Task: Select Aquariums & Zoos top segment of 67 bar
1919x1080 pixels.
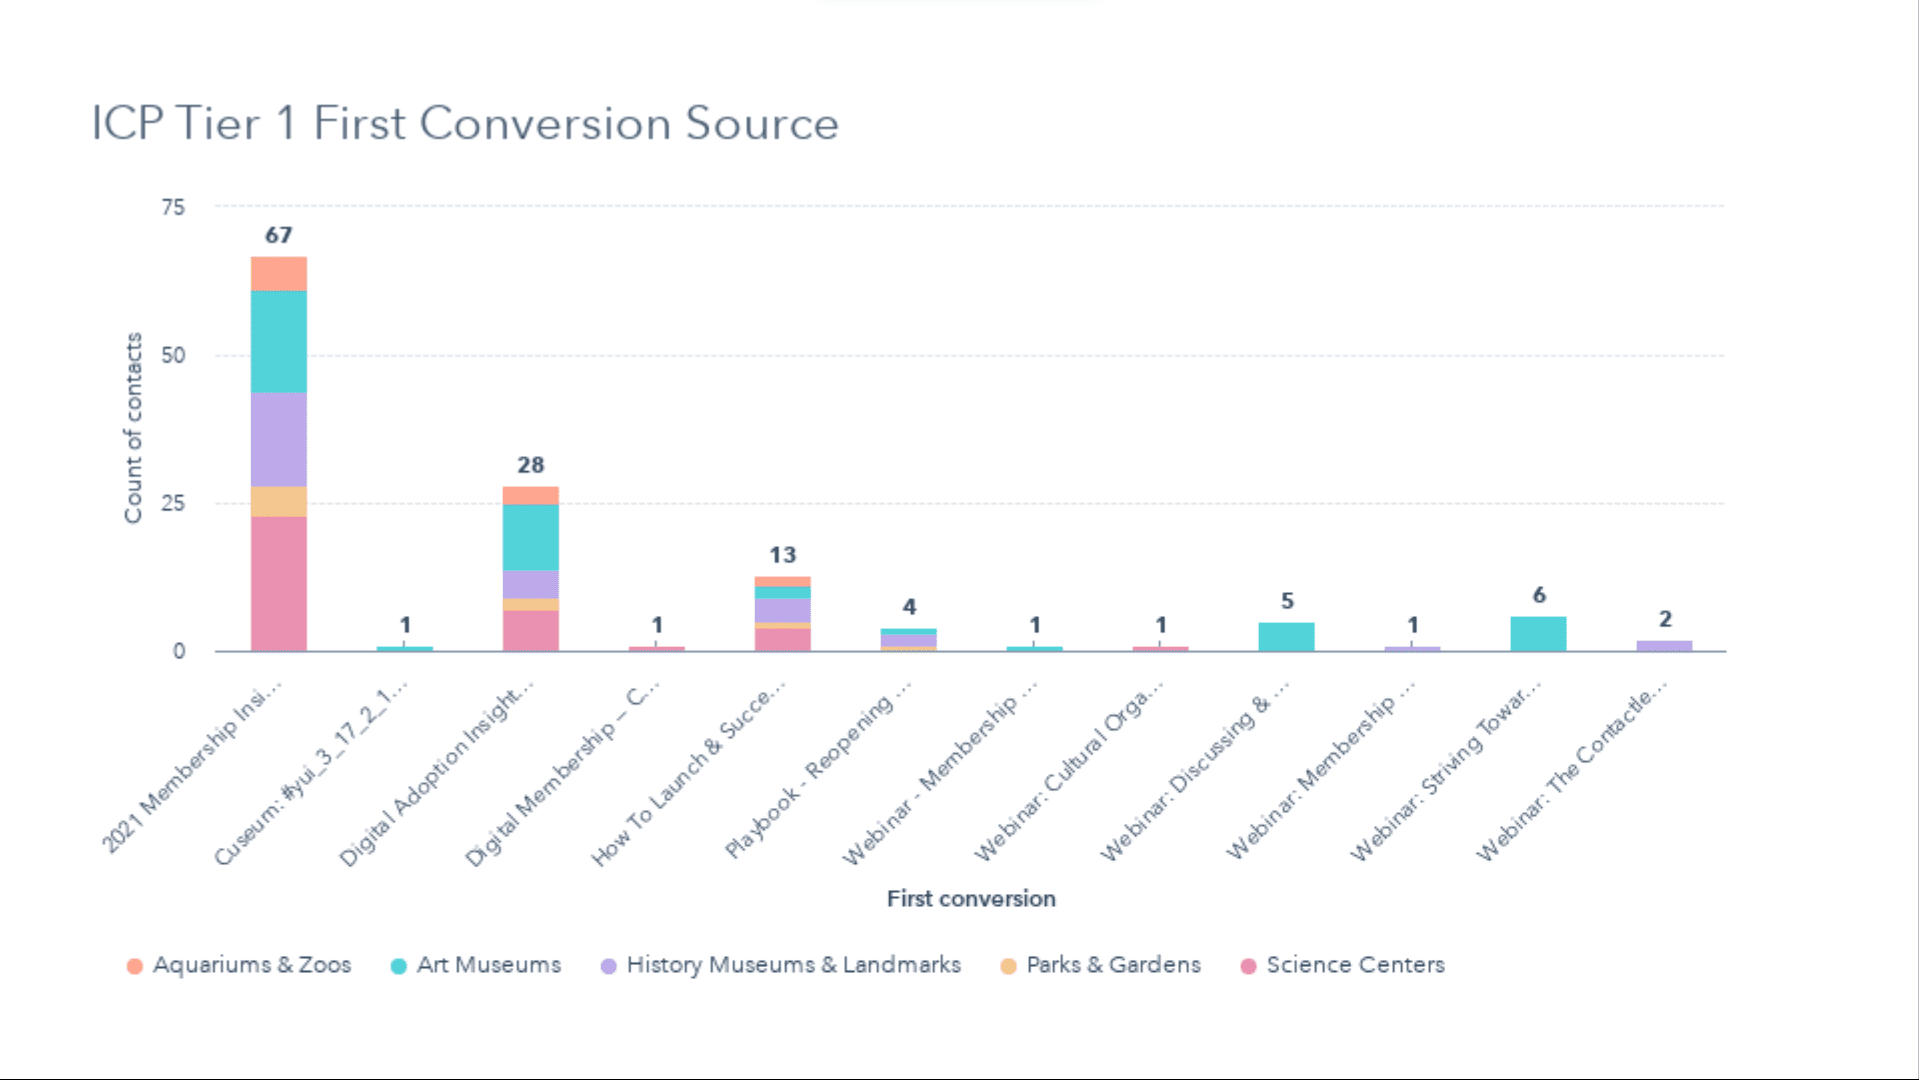Action: pyautogui.click(x=279, y=274)
